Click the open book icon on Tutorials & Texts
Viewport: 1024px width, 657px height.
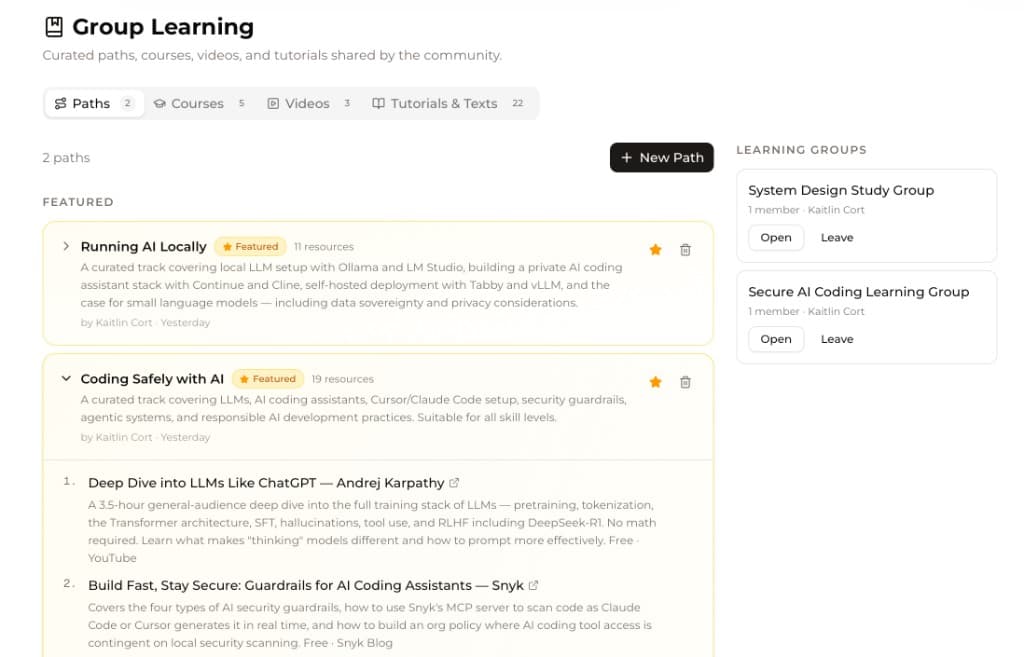377,103
